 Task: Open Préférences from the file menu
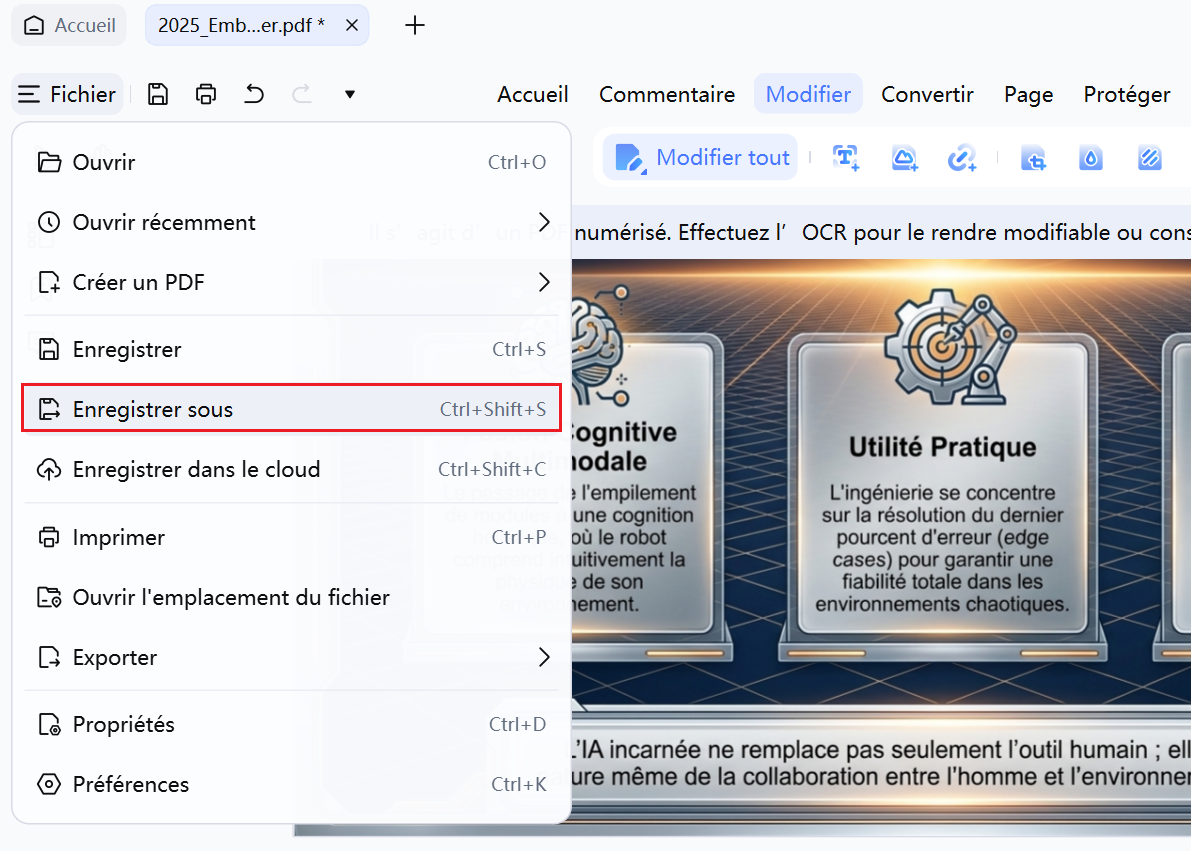point(292,784)
